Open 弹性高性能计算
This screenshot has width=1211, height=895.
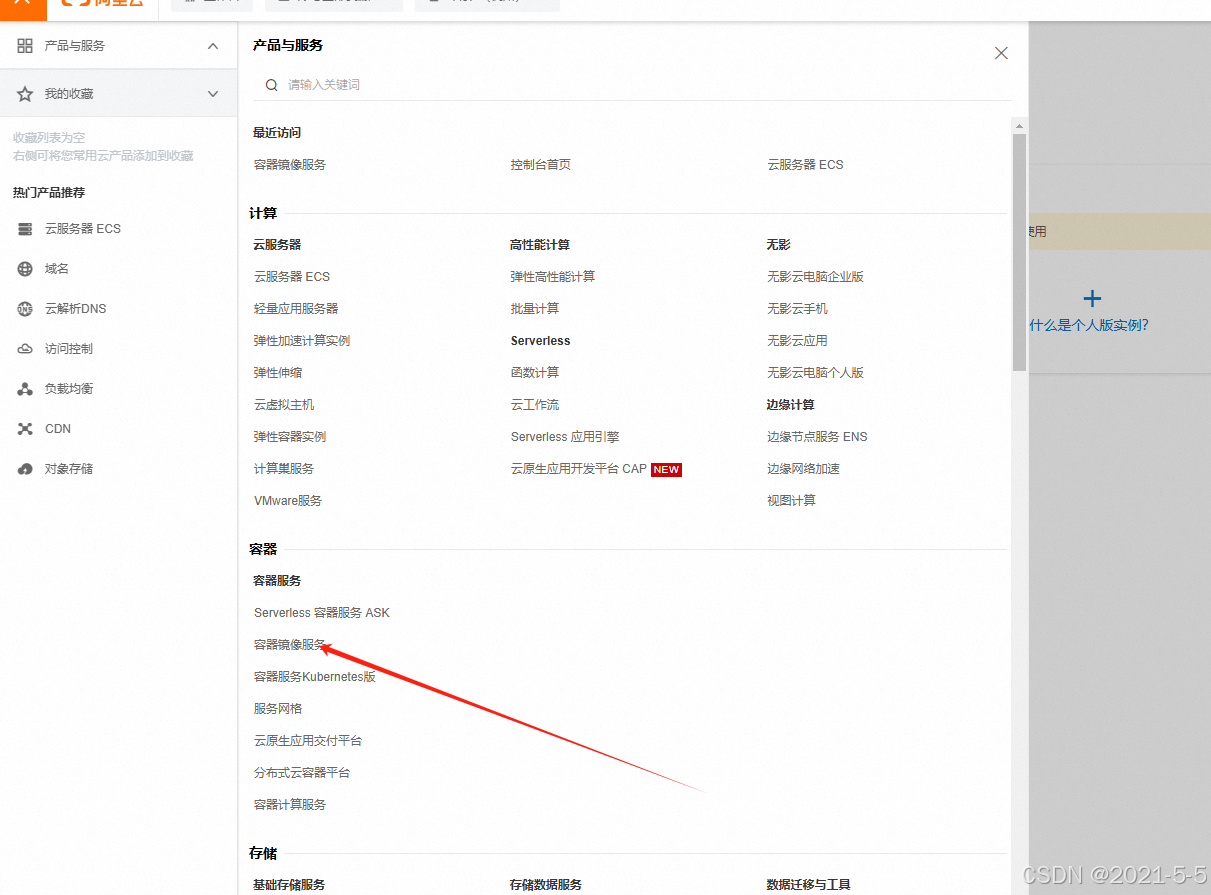point(553,277)
